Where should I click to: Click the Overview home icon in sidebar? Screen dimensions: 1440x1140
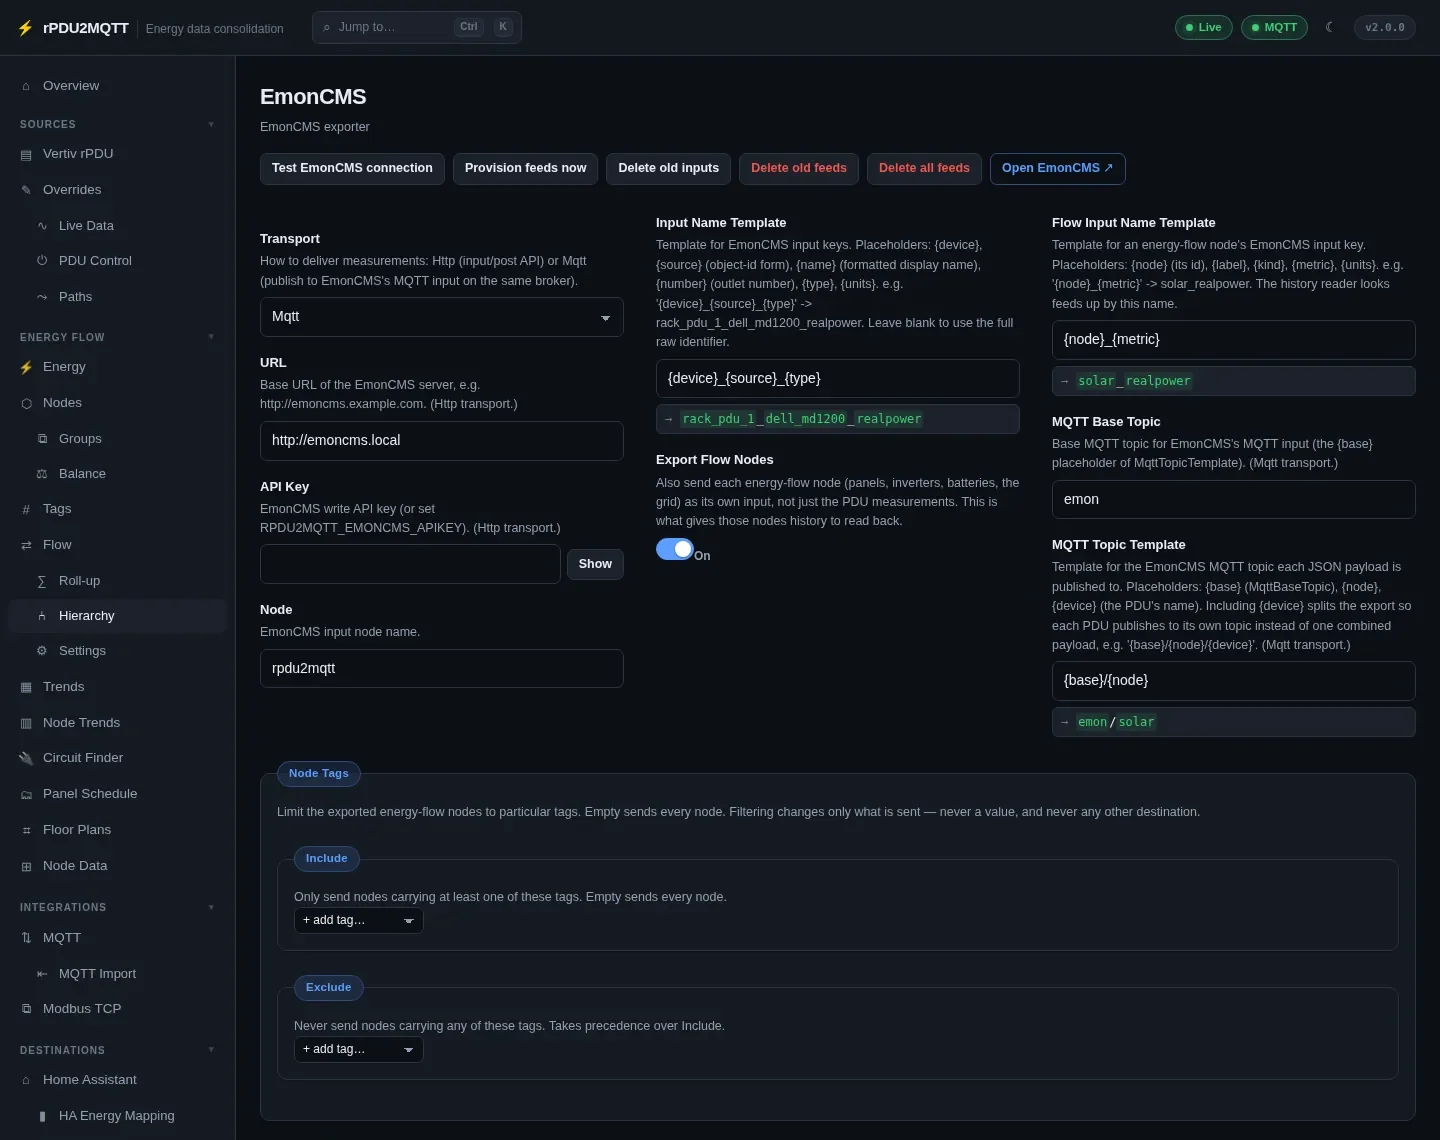click(26, 86)
